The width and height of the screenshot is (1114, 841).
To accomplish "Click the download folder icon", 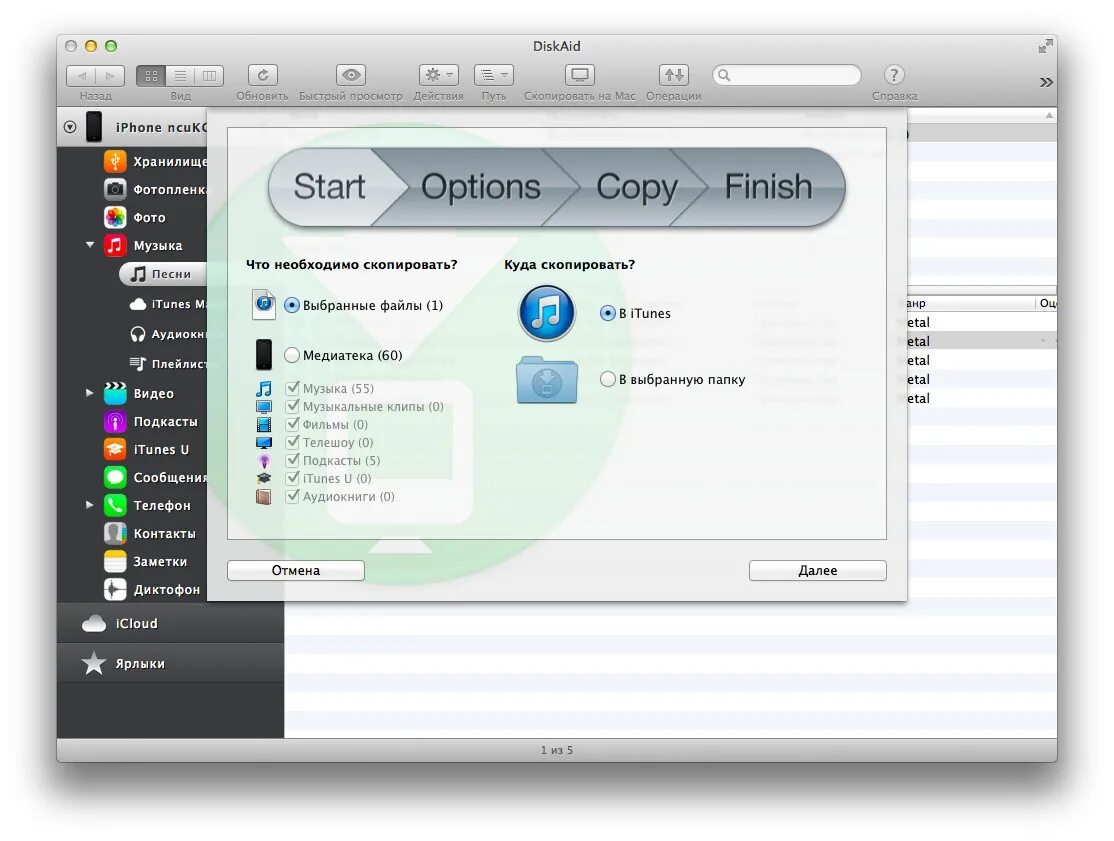I will 547,380.
